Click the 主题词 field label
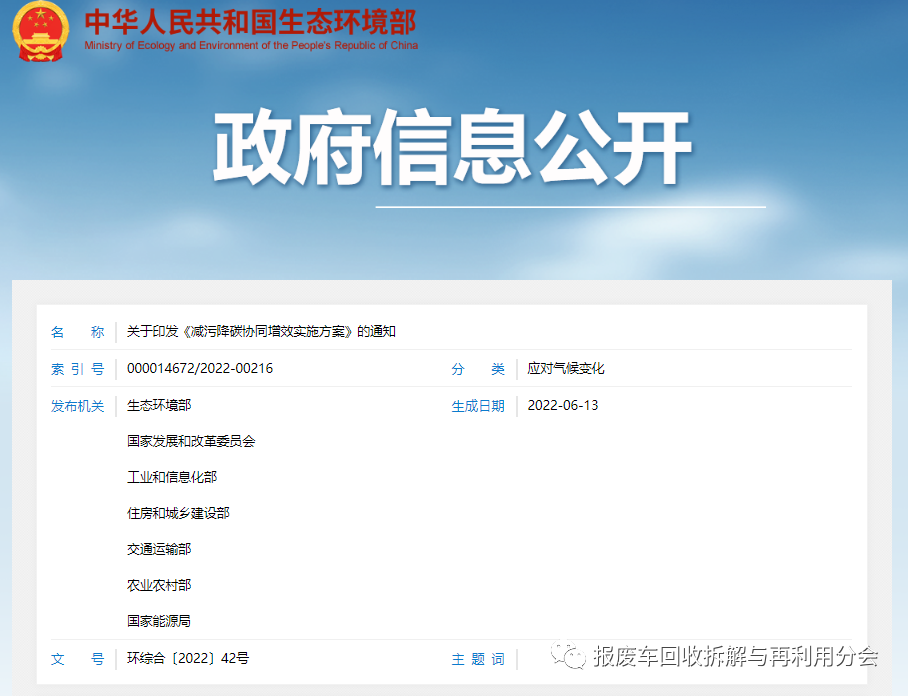 (x=478, y=659)
